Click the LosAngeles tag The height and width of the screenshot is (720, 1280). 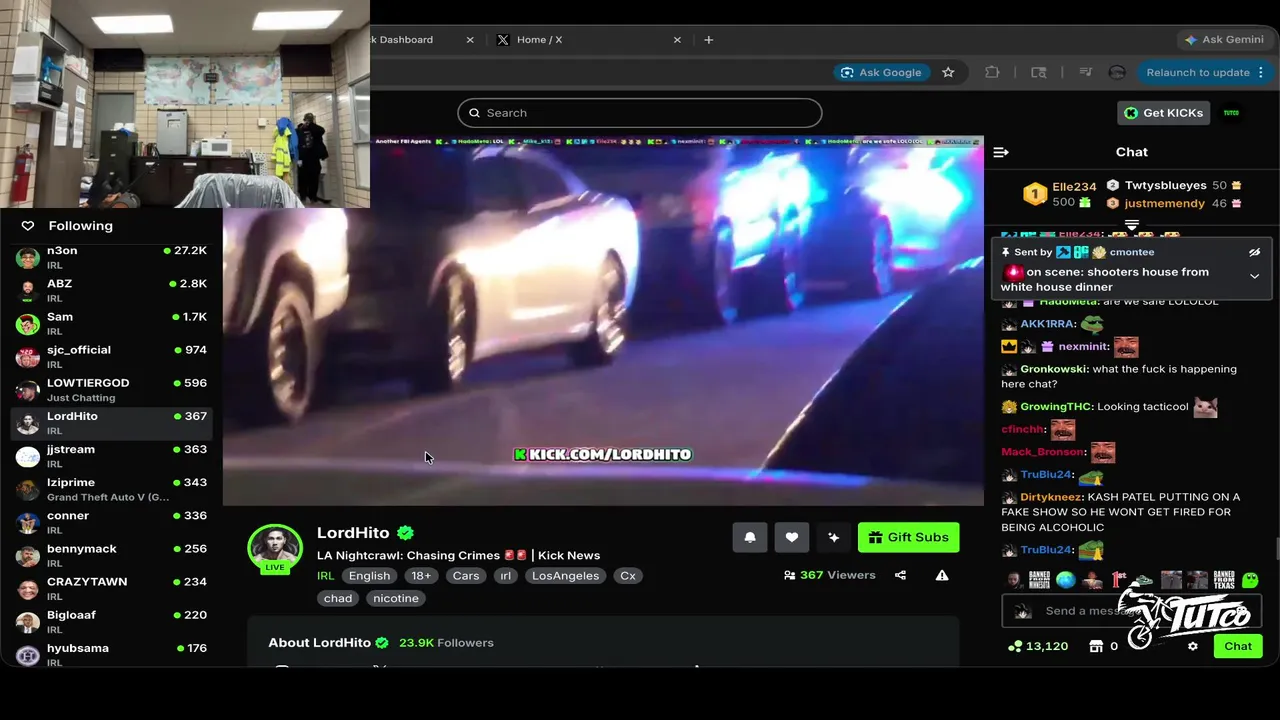tap(565, 576)
